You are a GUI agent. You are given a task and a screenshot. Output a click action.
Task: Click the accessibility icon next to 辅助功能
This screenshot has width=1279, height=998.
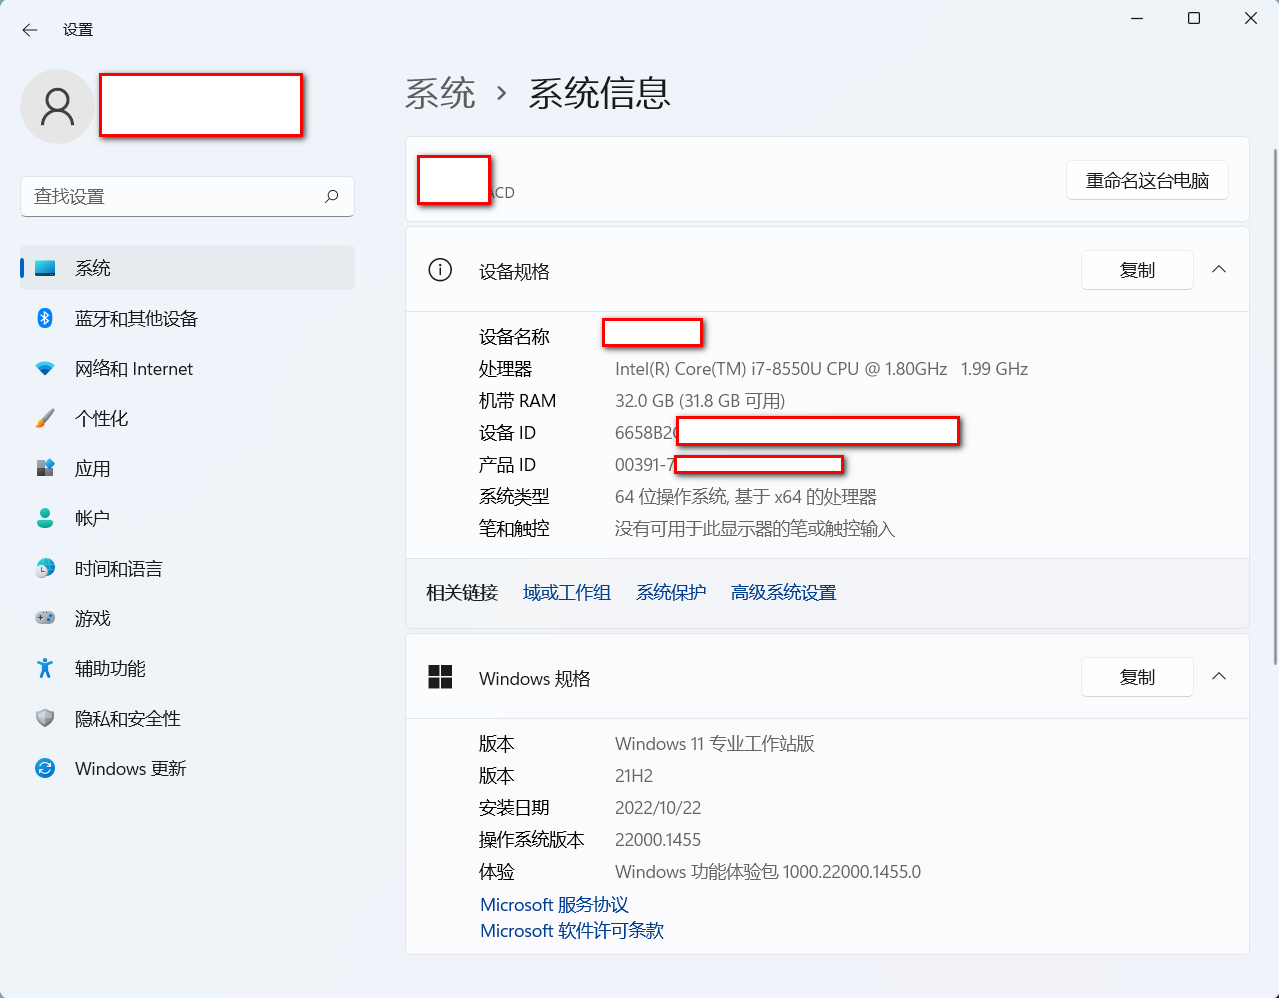44,667
